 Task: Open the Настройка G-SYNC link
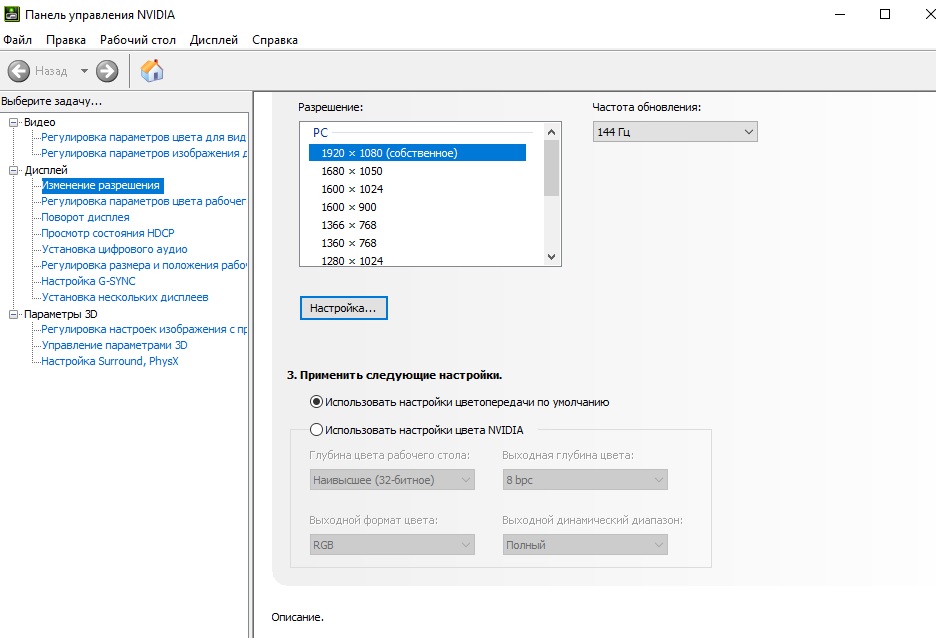tap(88, 281)
